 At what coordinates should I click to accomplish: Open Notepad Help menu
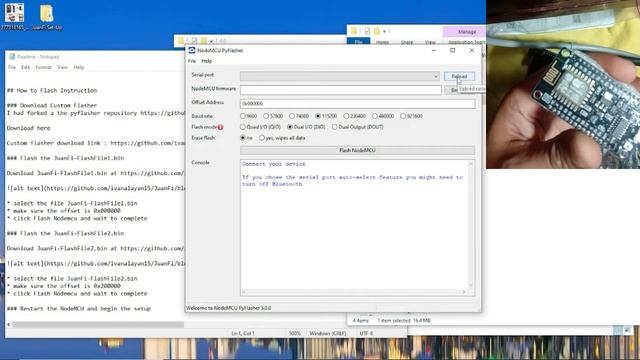[x=79, y=67]
